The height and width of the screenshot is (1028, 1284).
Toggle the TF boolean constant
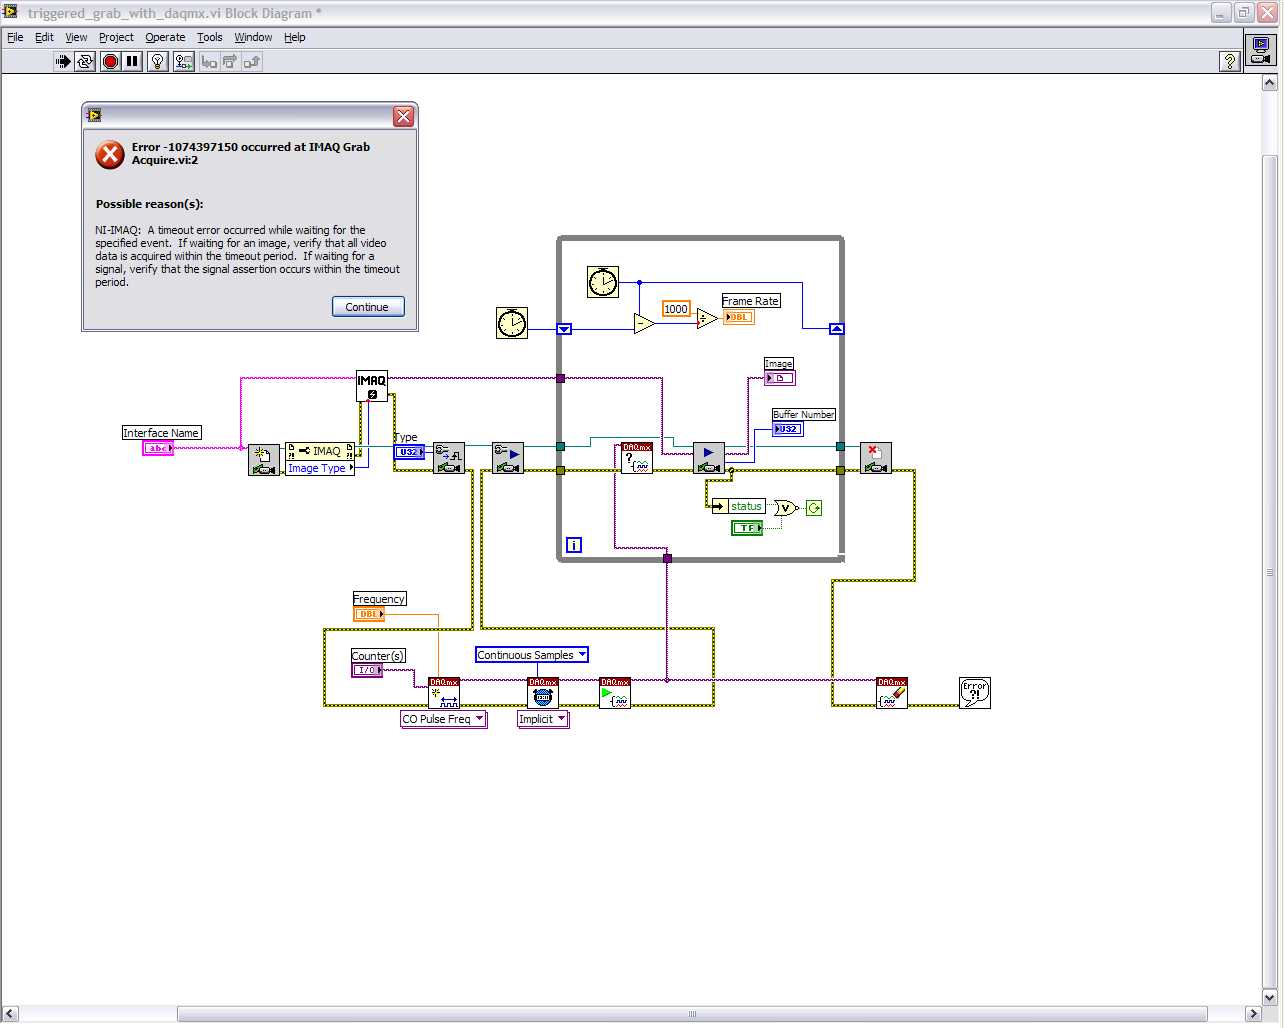(747, 527)
